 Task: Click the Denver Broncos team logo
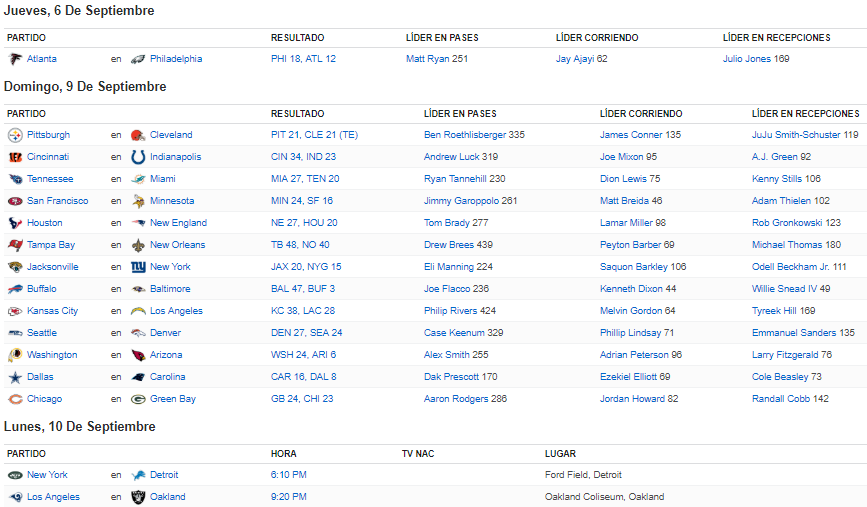(x=138, y=333)
